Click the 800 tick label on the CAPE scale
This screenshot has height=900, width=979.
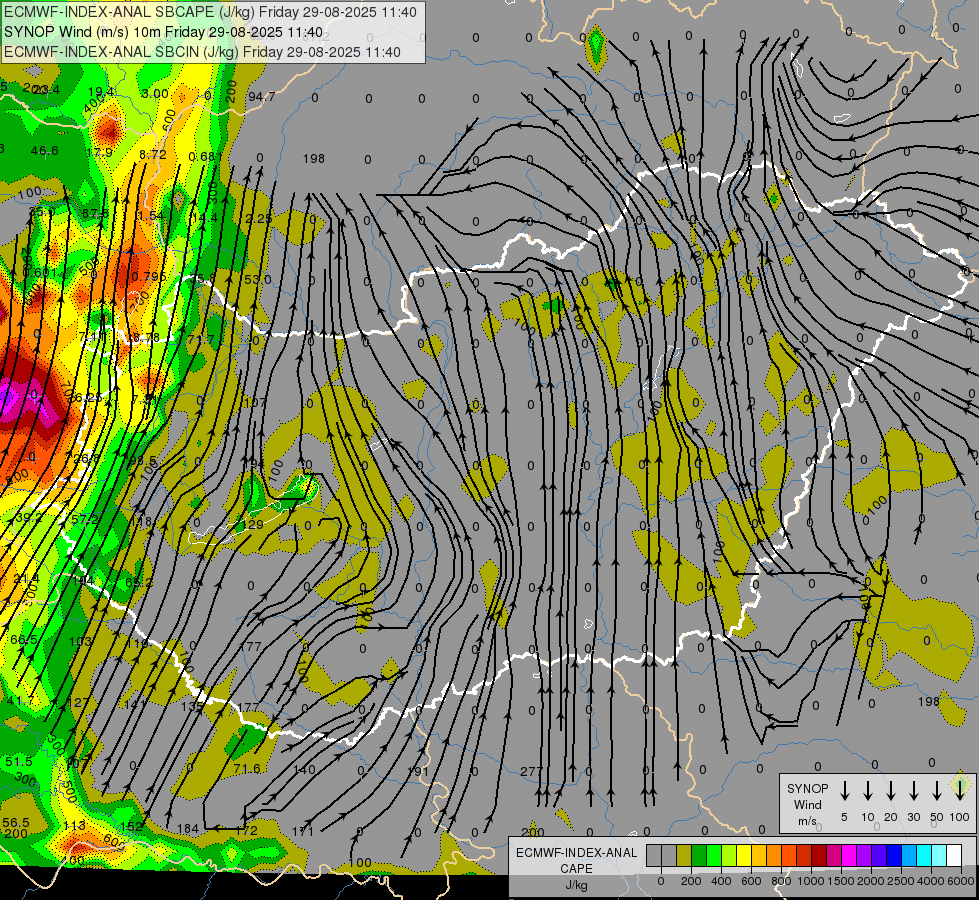point(781,881)
